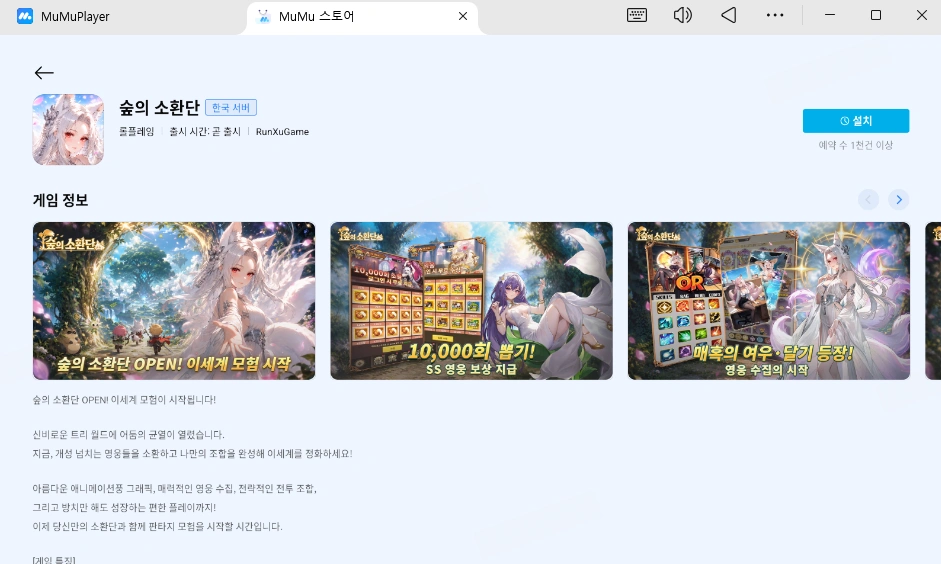The image size is (941, 564).
Task: Show next screenshots with right chevron
Action: pos(898,199)
